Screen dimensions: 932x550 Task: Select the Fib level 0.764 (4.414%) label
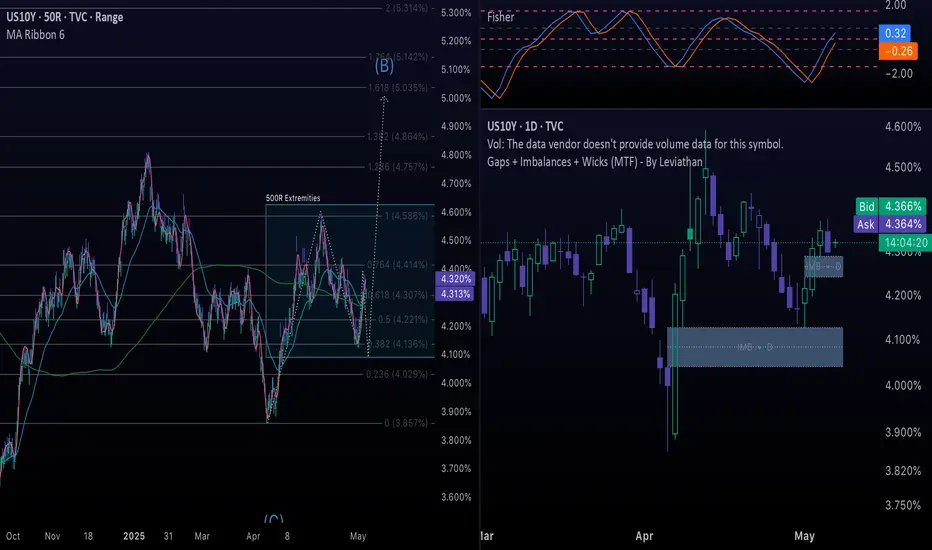tap(398, 264)
